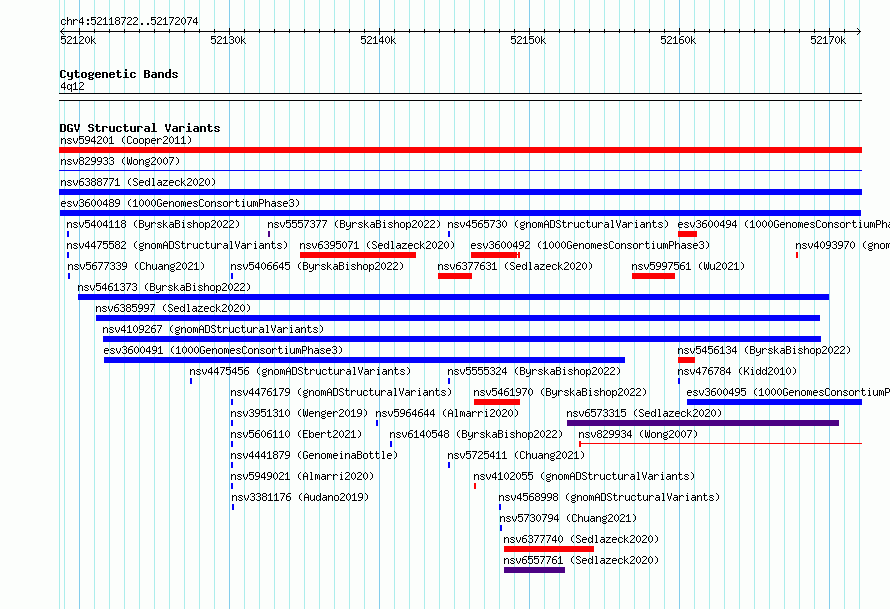Image resolution: width=890 pixels, height=609 pixels.
Task: Select nsv6377631 (Sedlazeck2020) label
Action: [x=515, y=266]
